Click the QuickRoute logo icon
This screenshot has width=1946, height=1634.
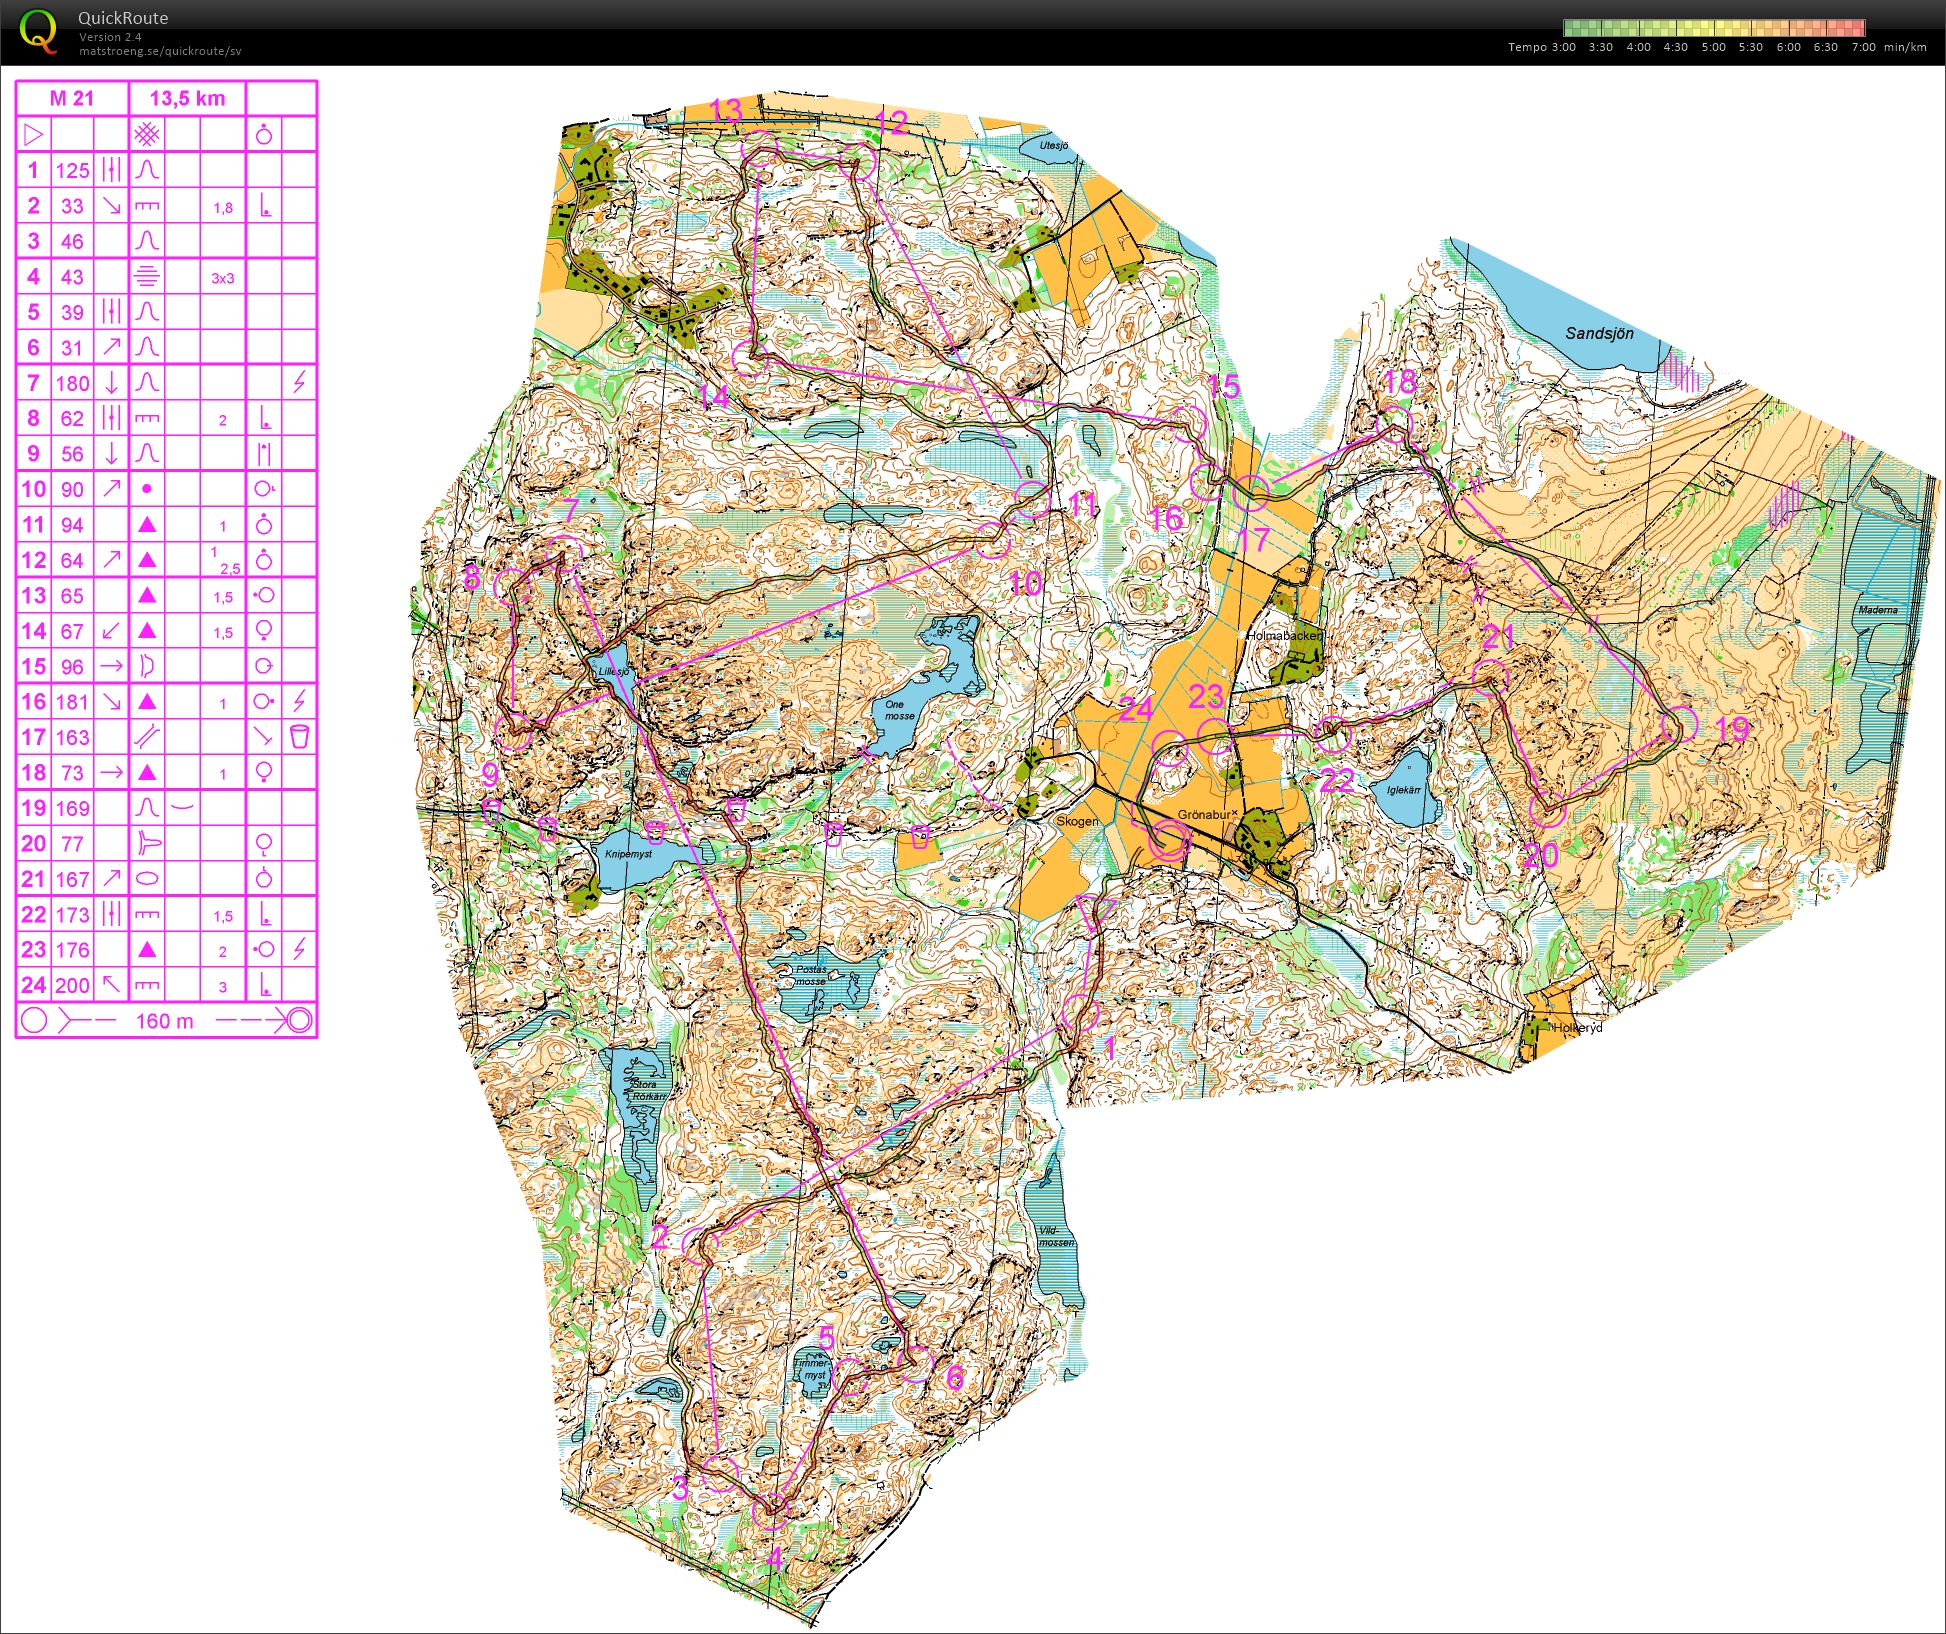(x=38, y=30)
